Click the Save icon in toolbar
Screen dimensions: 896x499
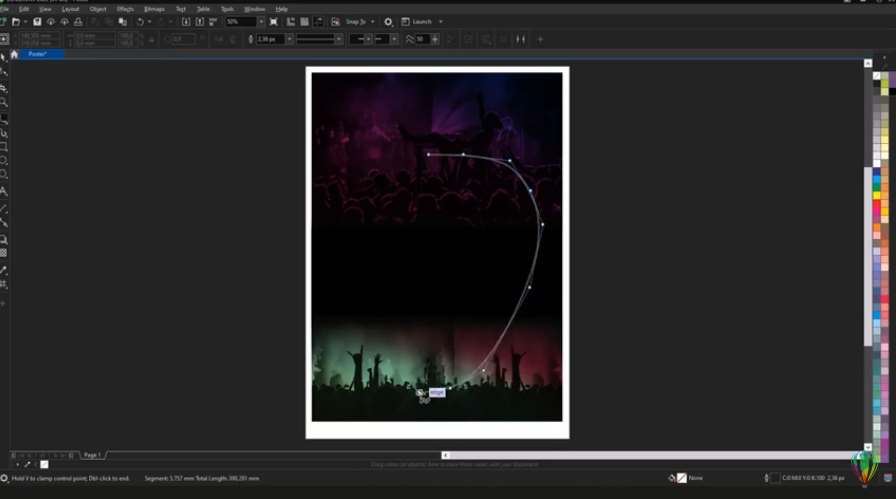pos(37,21)
